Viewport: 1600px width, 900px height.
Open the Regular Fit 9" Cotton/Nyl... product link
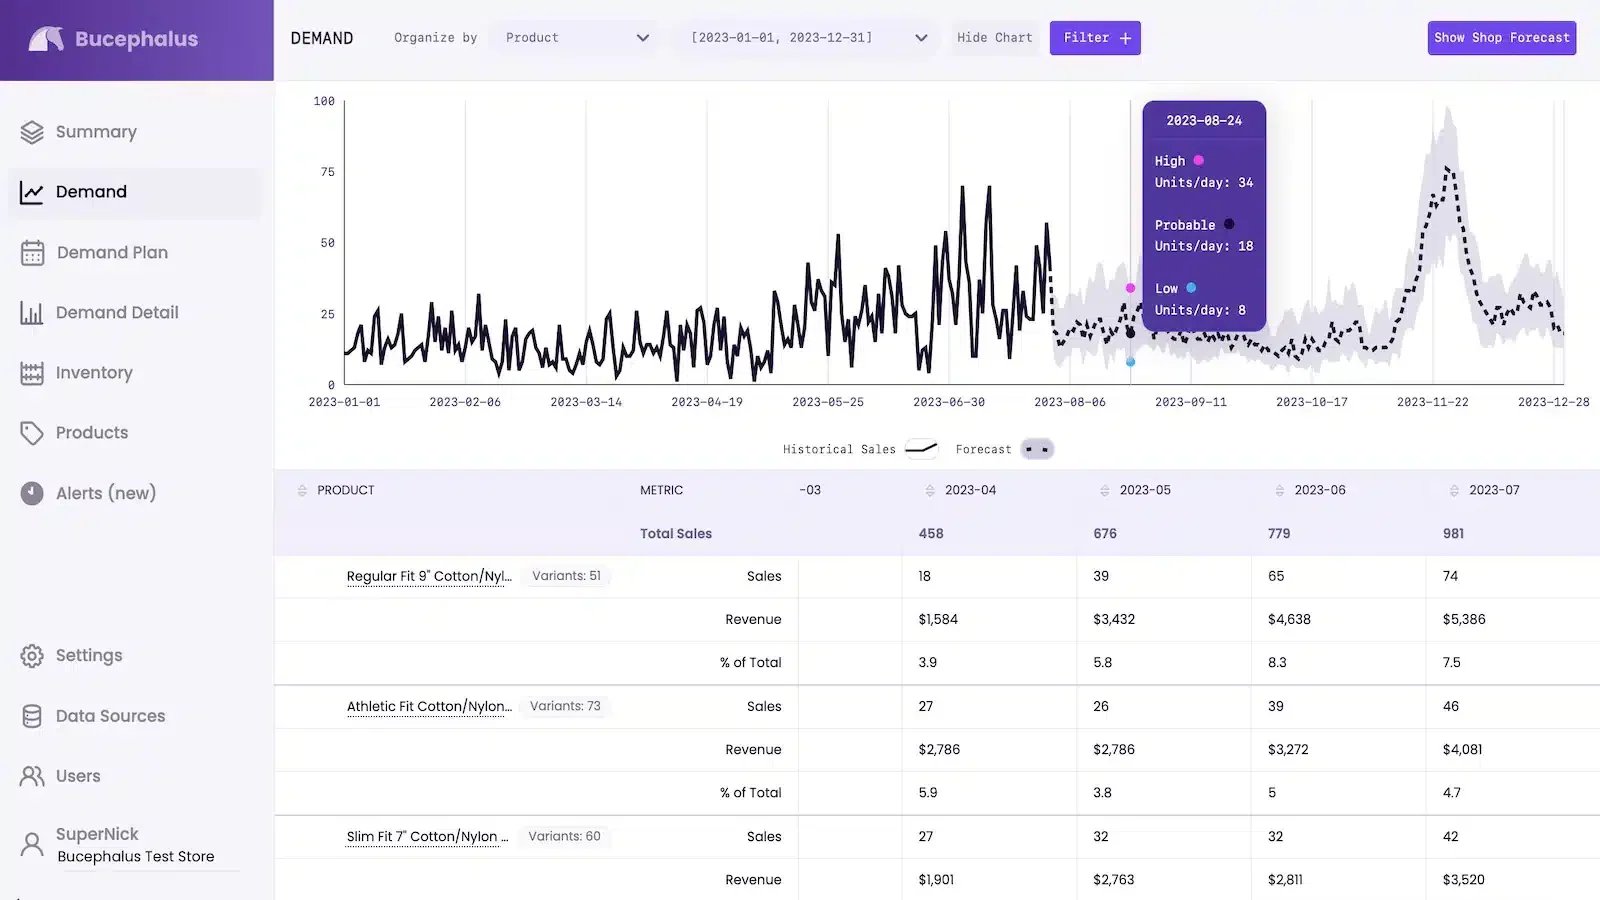pyautogui.click(x=429, y=576)
